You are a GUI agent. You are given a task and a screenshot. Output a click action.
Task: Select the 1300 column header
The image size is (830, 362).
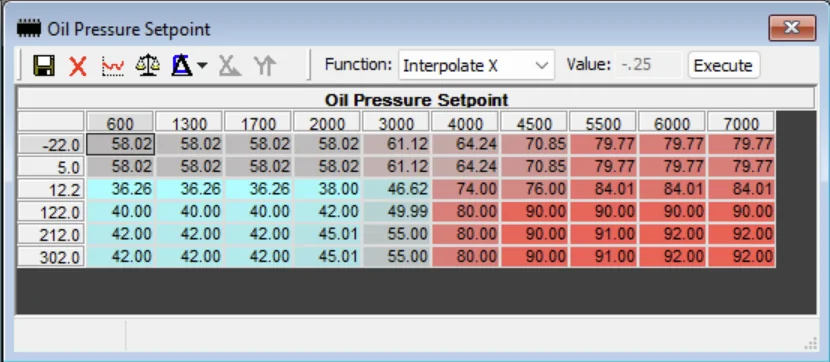(190, 122)
